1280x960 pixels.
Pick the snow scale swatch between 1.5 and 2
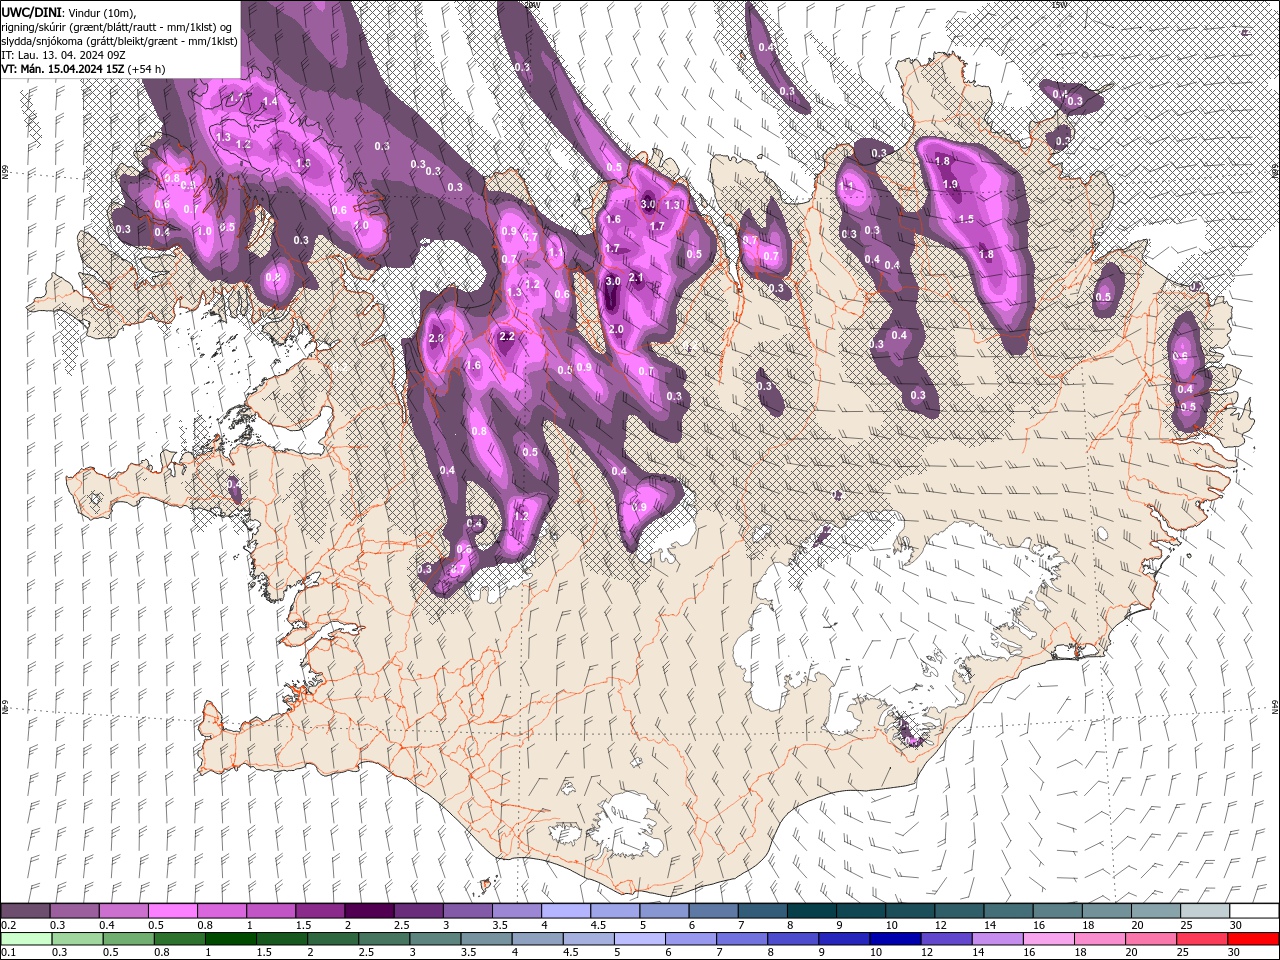pos(319,911)
